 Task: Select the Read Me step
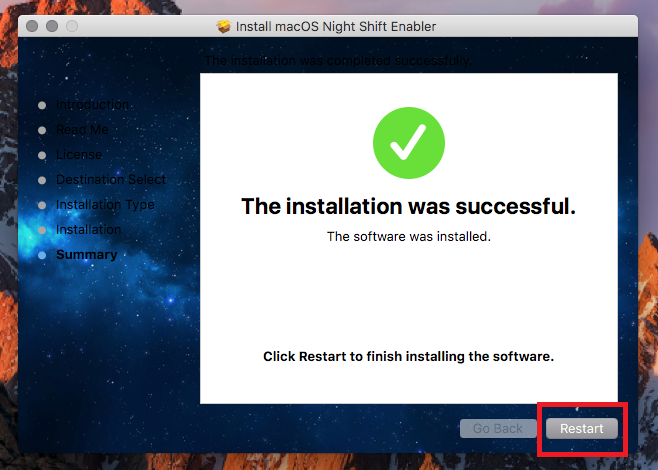coord(82,130)
